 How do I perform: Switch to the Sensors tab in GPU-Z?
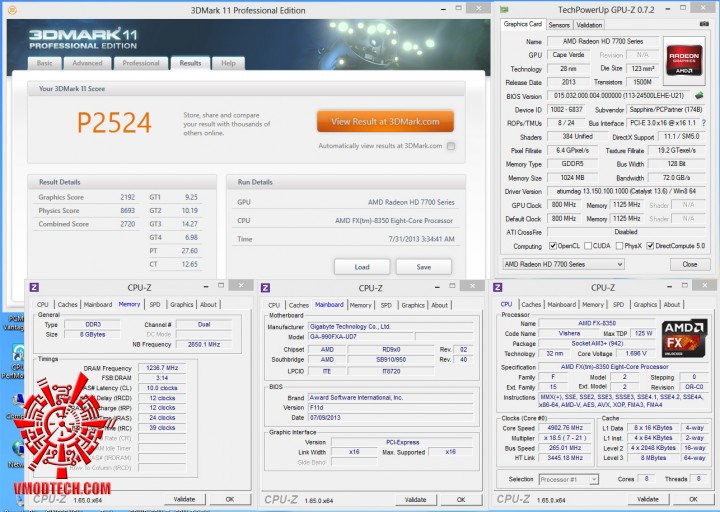559,25
